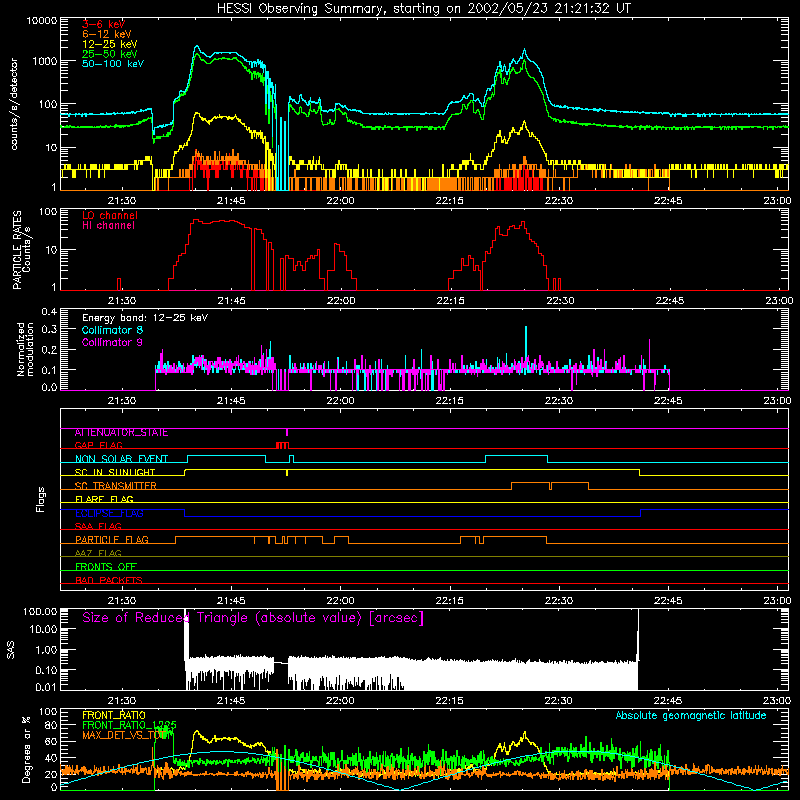Click the 23:00 tick under the SAS plot

[777, 701]
